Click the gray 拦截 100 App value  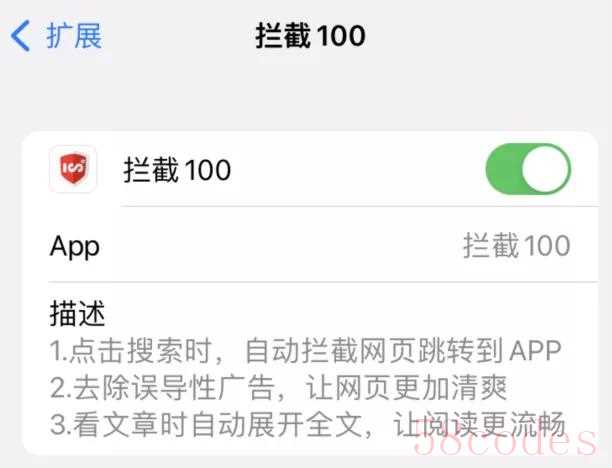tap(517, 246)
